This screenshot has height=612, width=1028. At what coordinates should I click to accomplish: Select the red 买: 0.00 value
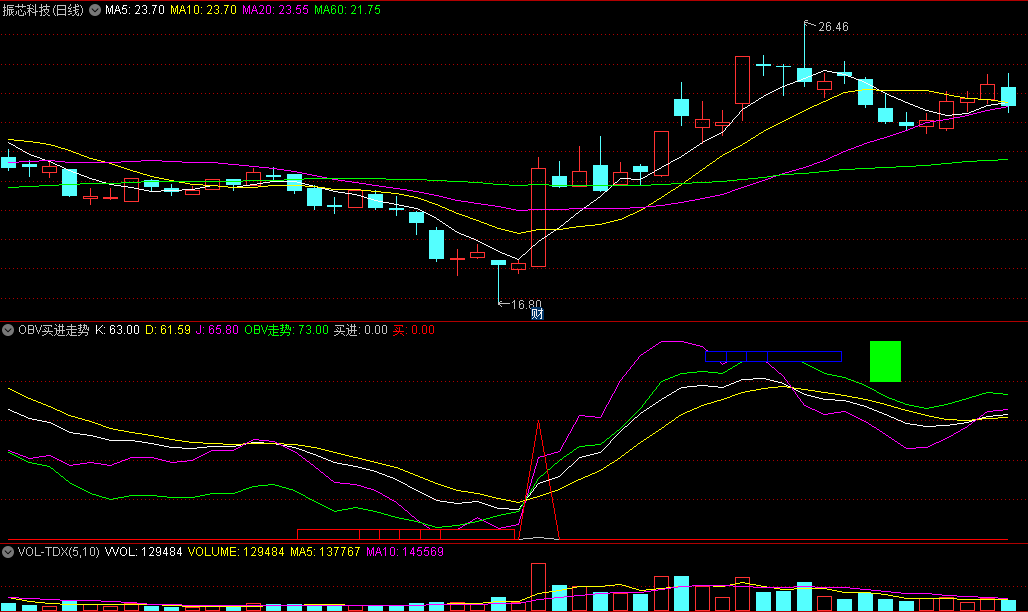pos(414,330)
